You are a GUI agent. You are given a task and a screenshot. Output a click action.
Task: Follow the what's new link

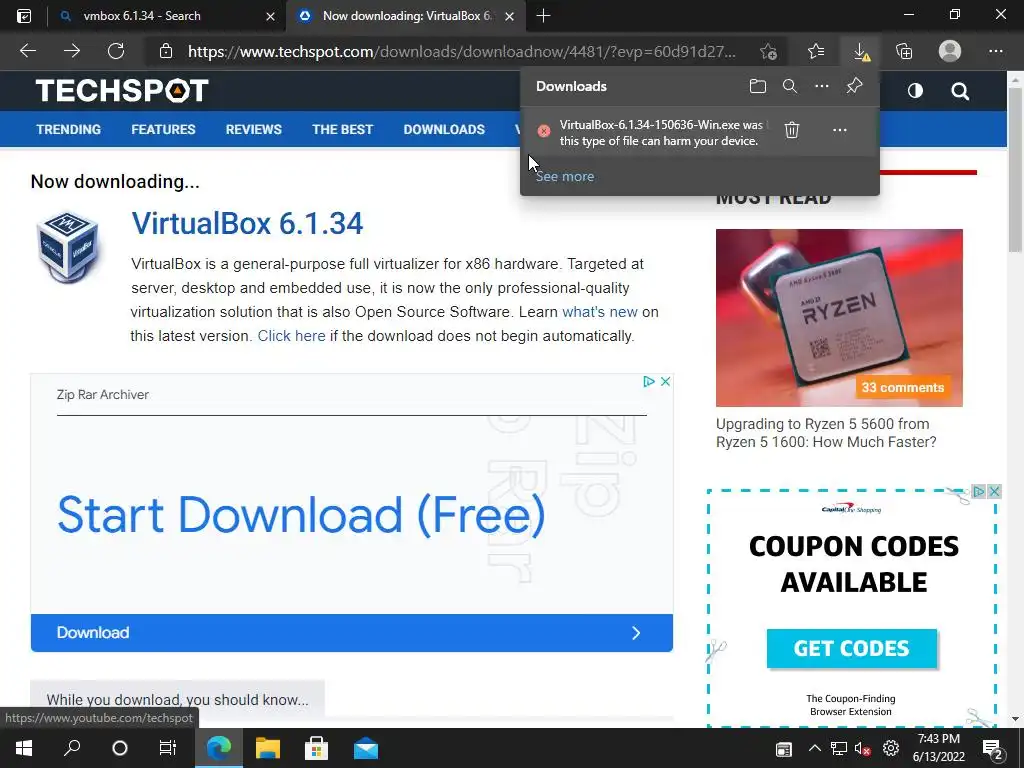600,312
